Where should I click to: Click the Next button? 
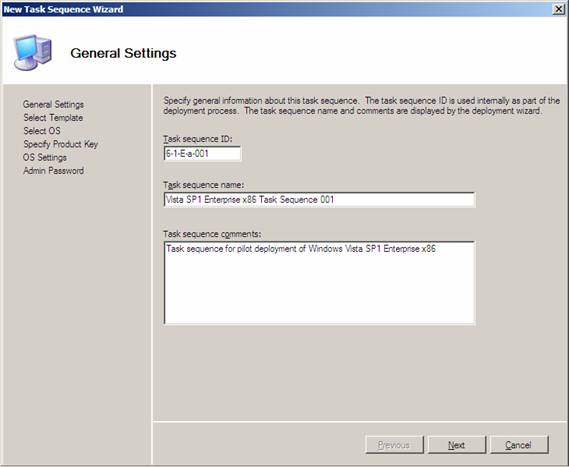[x=457, y=445]
